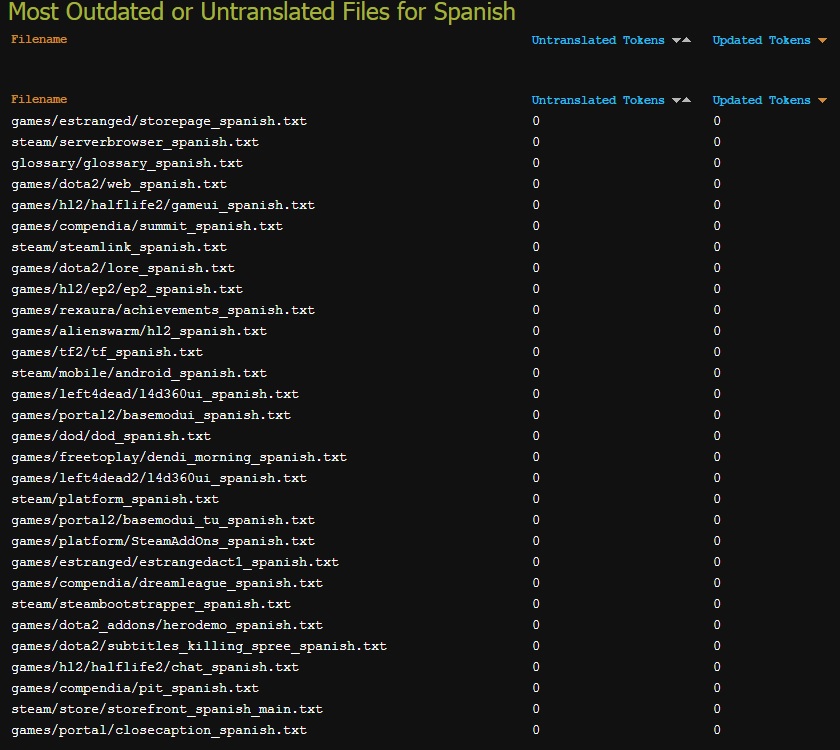
Task: Click the glossary/glossary_spanish.txt filename
Action: (127, 163)
